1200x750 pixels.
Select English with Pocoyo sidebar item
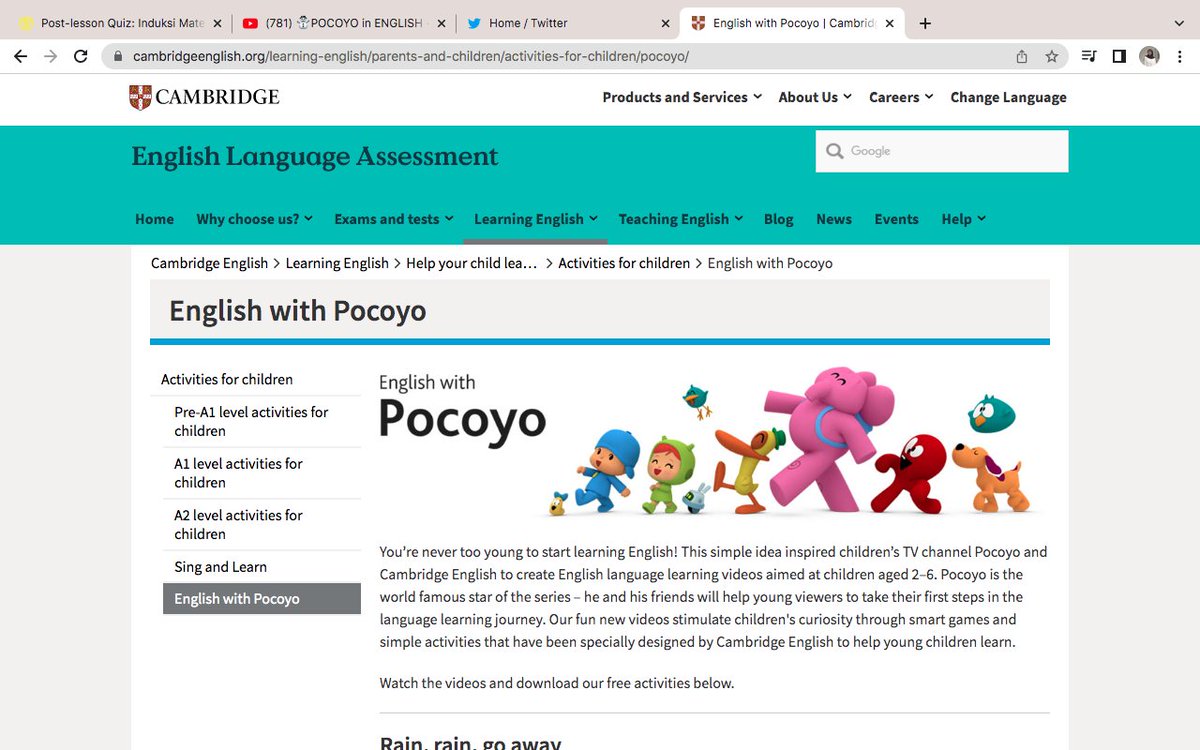(x=262, y=599)
